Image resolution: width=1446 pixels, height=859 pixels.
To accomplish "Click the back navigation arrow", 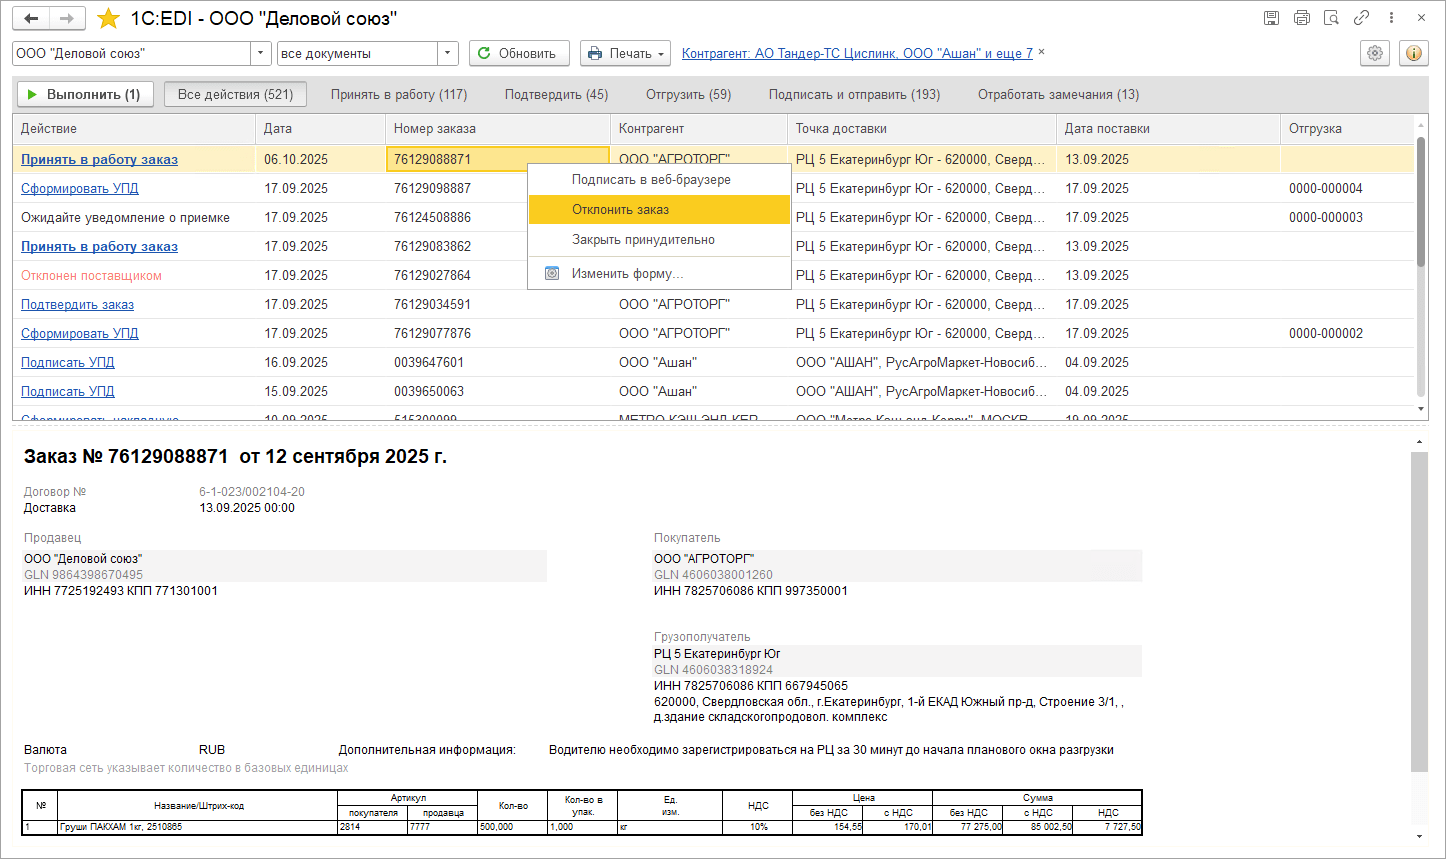I will 31,18.
